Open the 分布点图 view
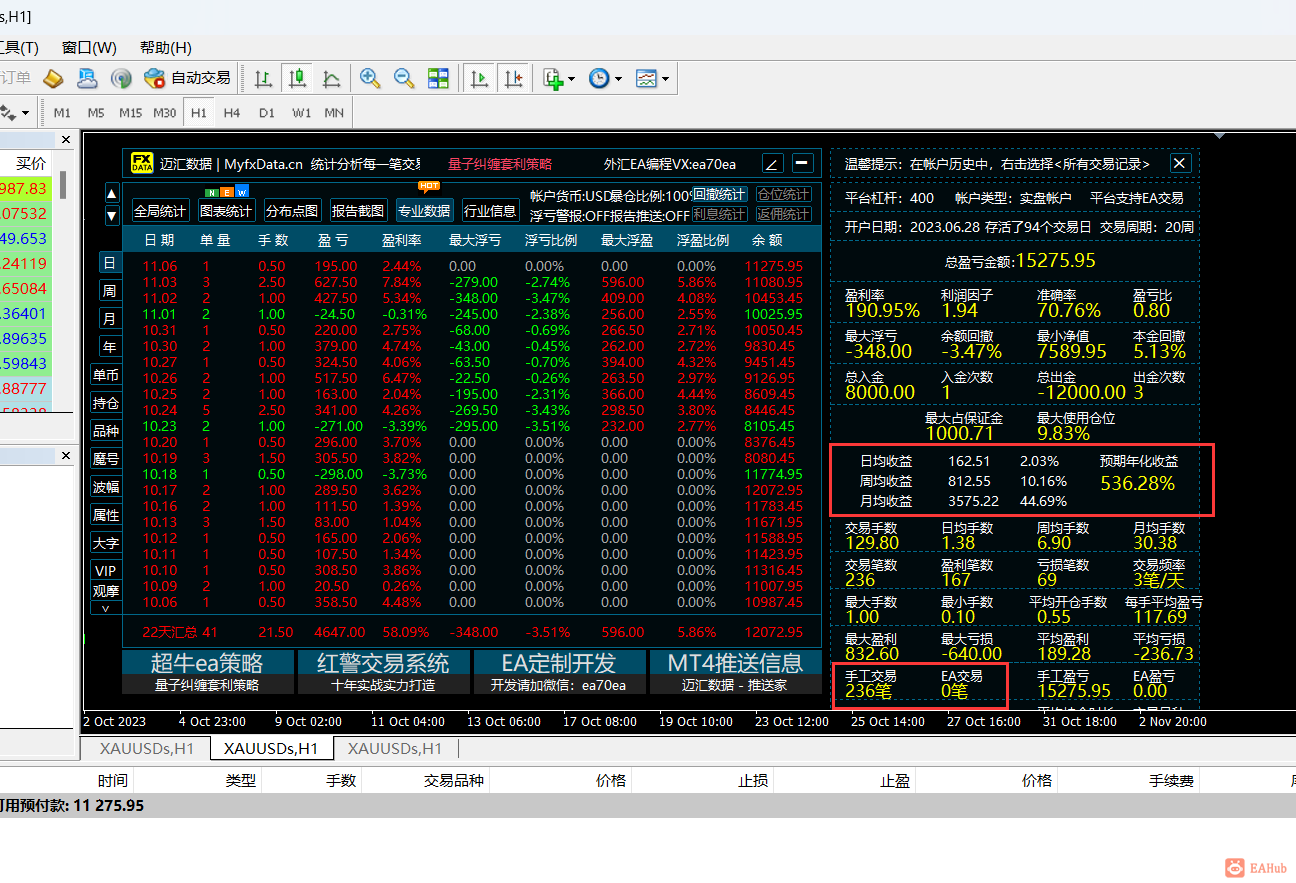 click(292, 211)
